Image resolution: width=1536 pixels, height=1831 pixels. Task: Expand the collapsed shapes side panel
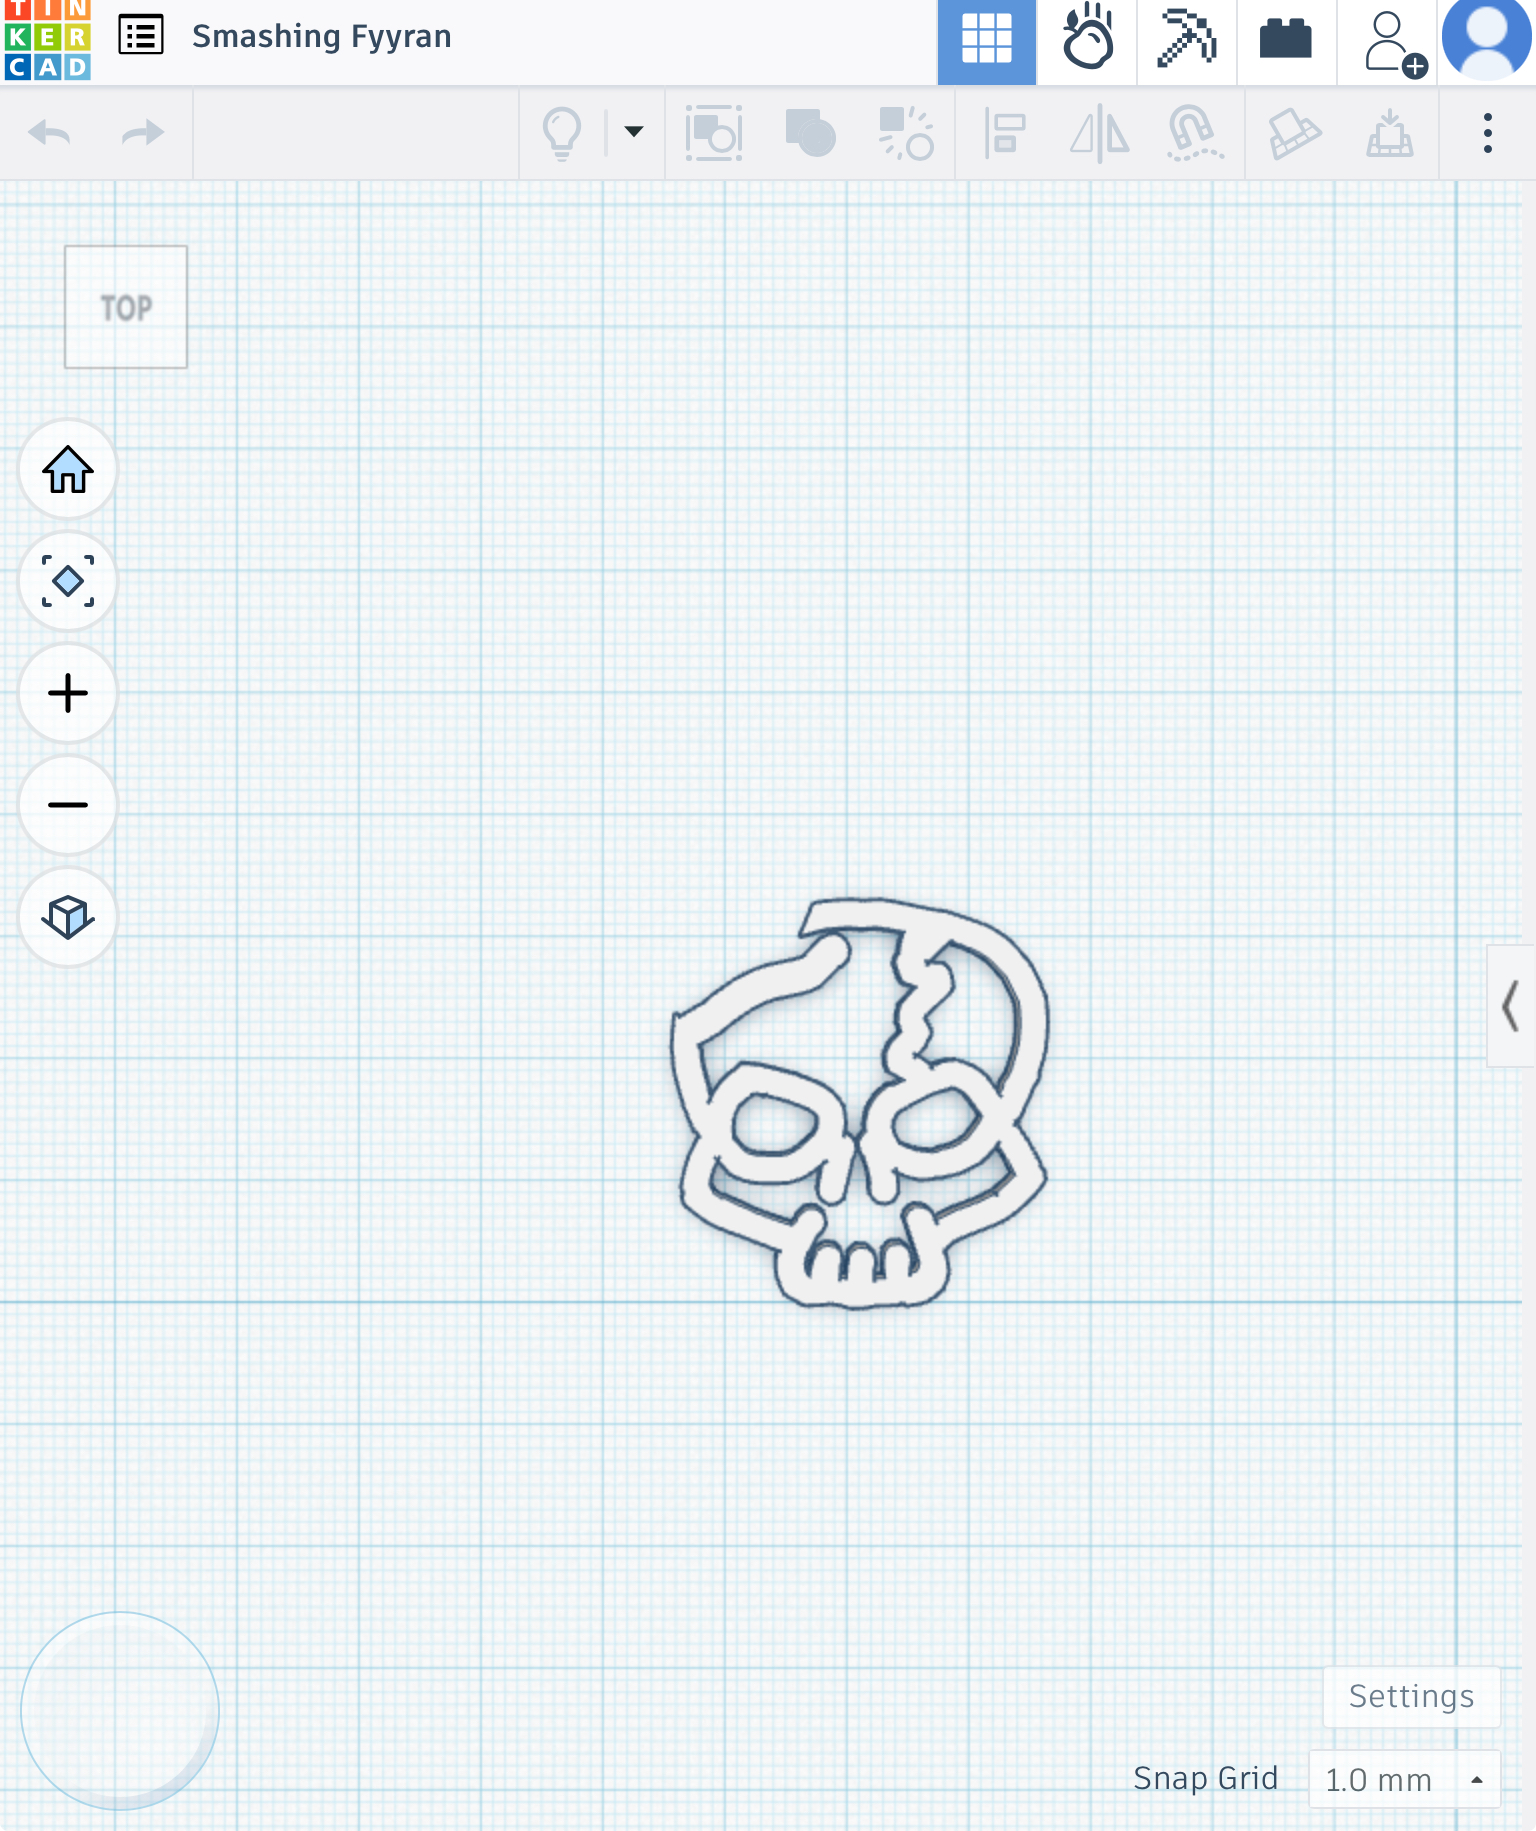(1511, 1006)
